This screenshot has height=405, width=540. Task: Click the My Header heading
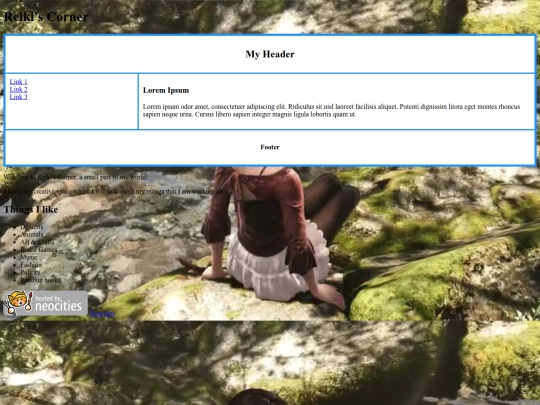[x=270, y=54]
